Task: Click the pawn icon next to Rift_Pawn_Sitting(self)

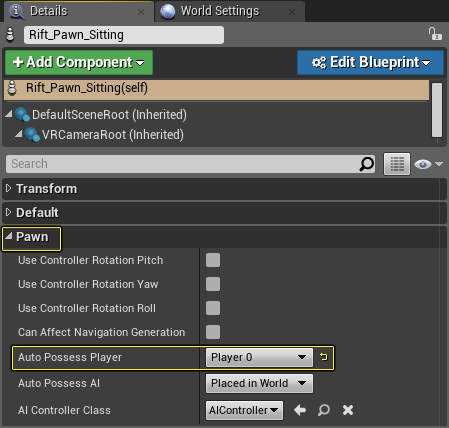Action: click(x=12, y=88)
